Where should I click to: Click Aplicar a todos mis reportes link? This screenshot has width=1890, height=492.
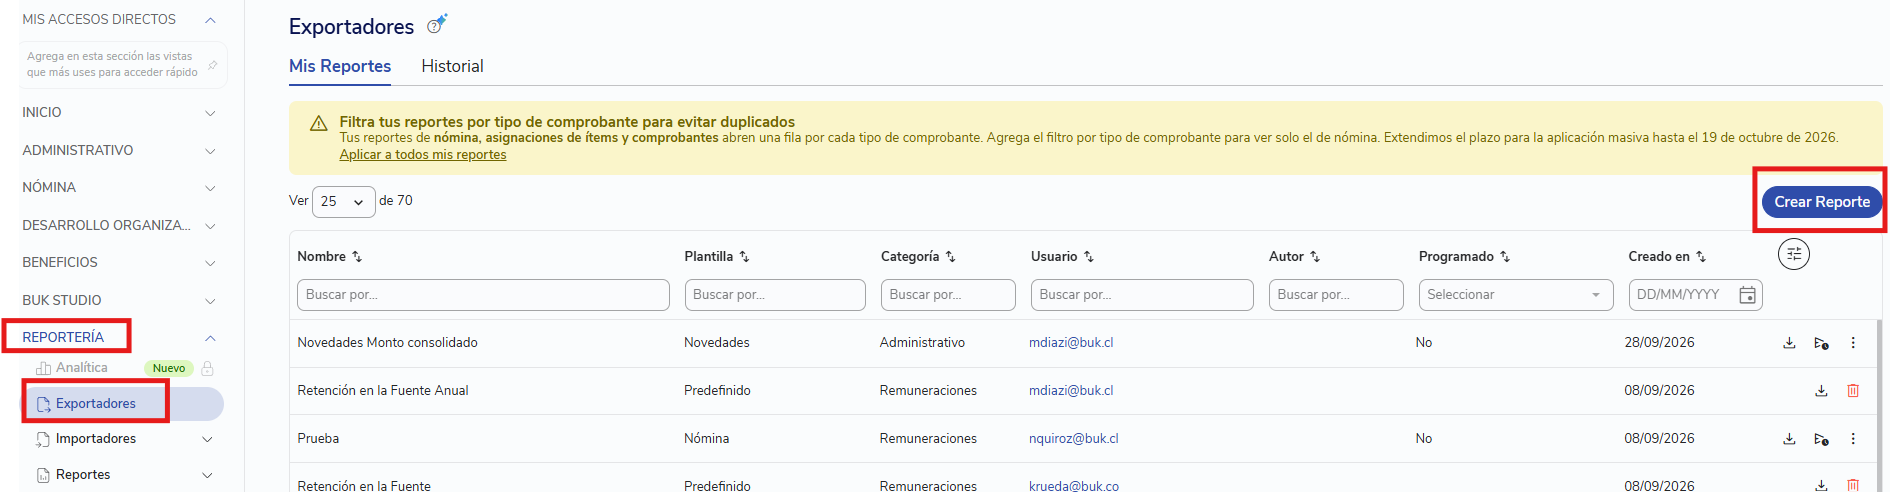coord(423,155)
